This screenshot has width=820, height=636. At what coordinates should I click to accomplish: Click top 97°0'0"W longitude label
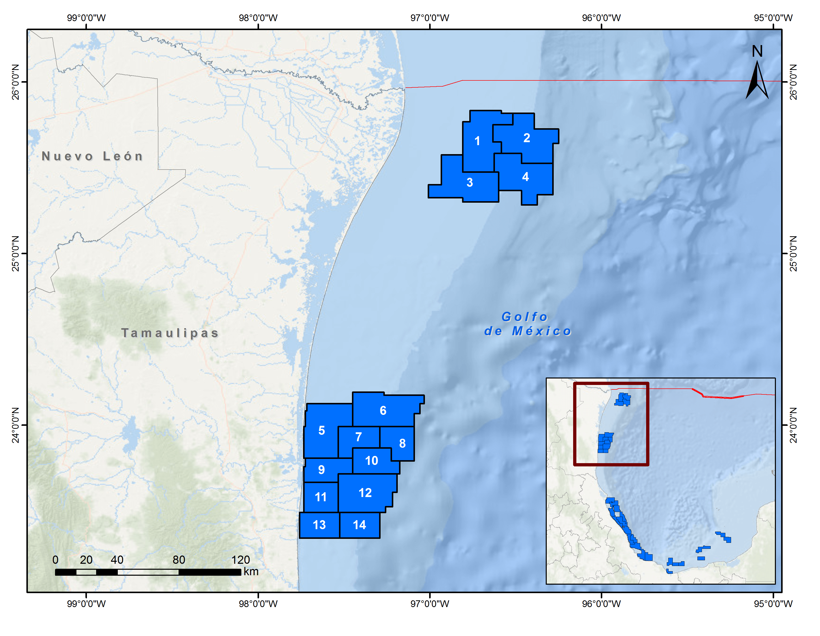(430, 18)
